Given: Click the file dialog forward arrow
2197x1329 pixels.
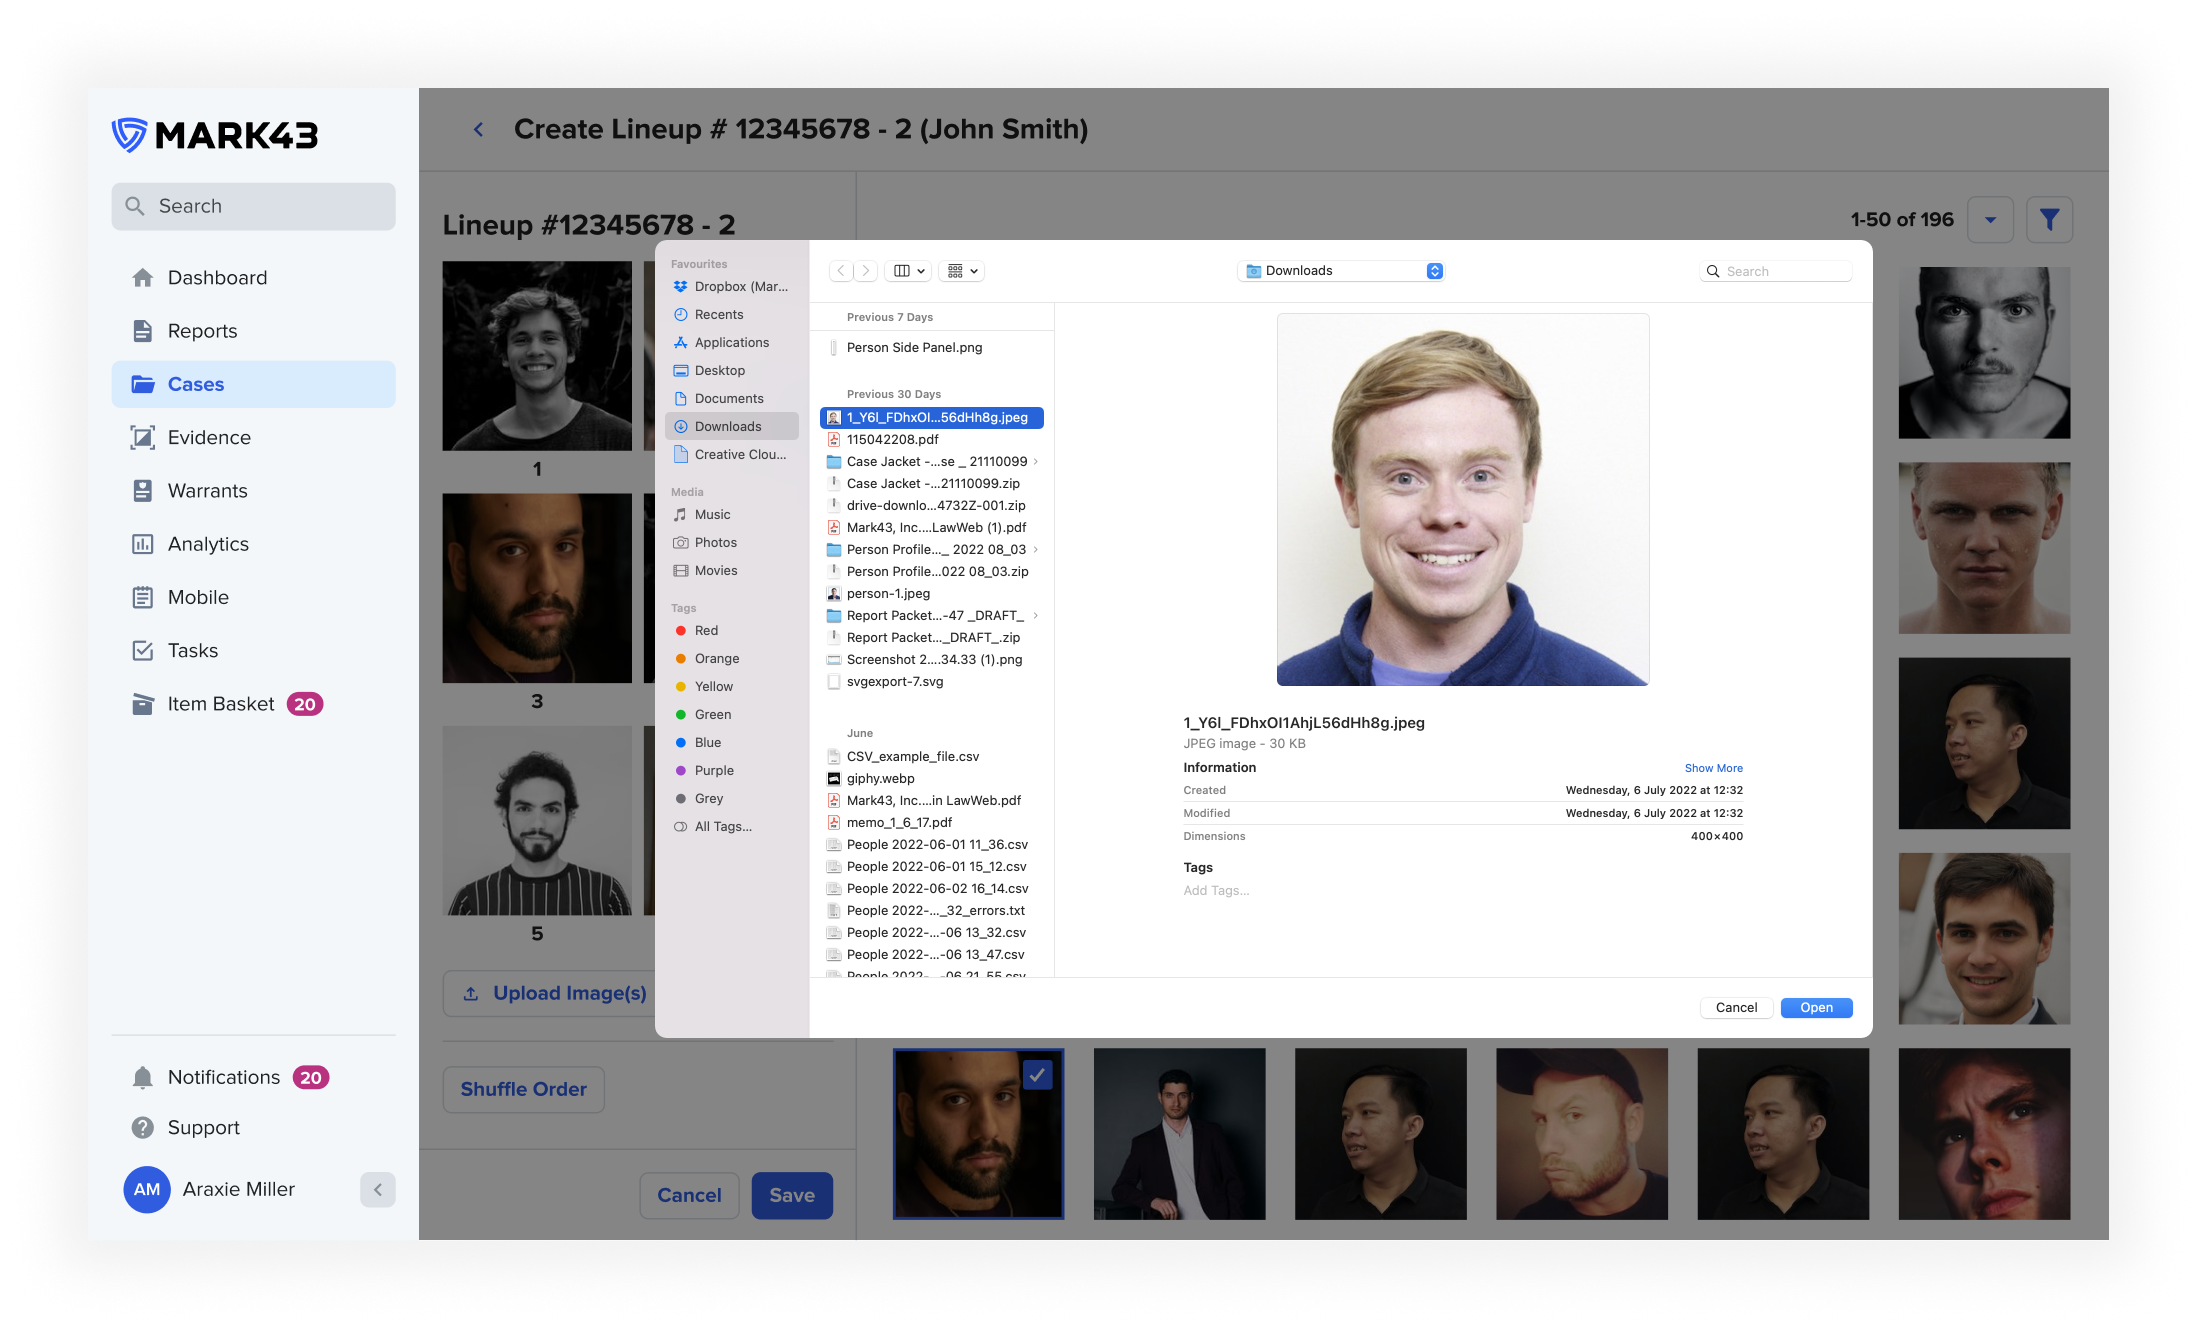Looking at the screenshot, I should (x=866, y=271).
